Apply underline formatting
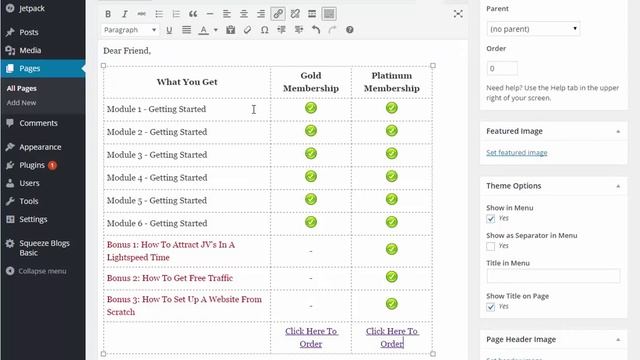This screenshot has height=360, width=640. 169,30
